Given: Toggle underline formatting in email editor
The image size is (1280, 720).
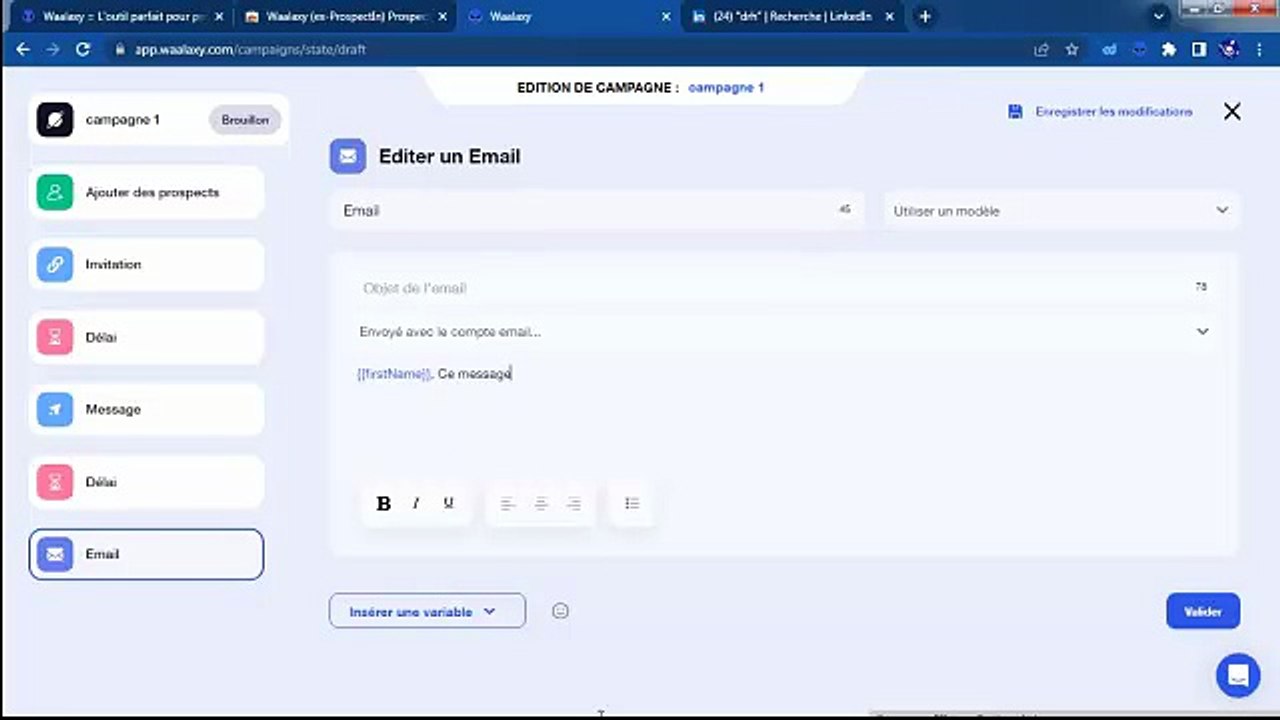Looking at the screenshot, I should 448,503.
